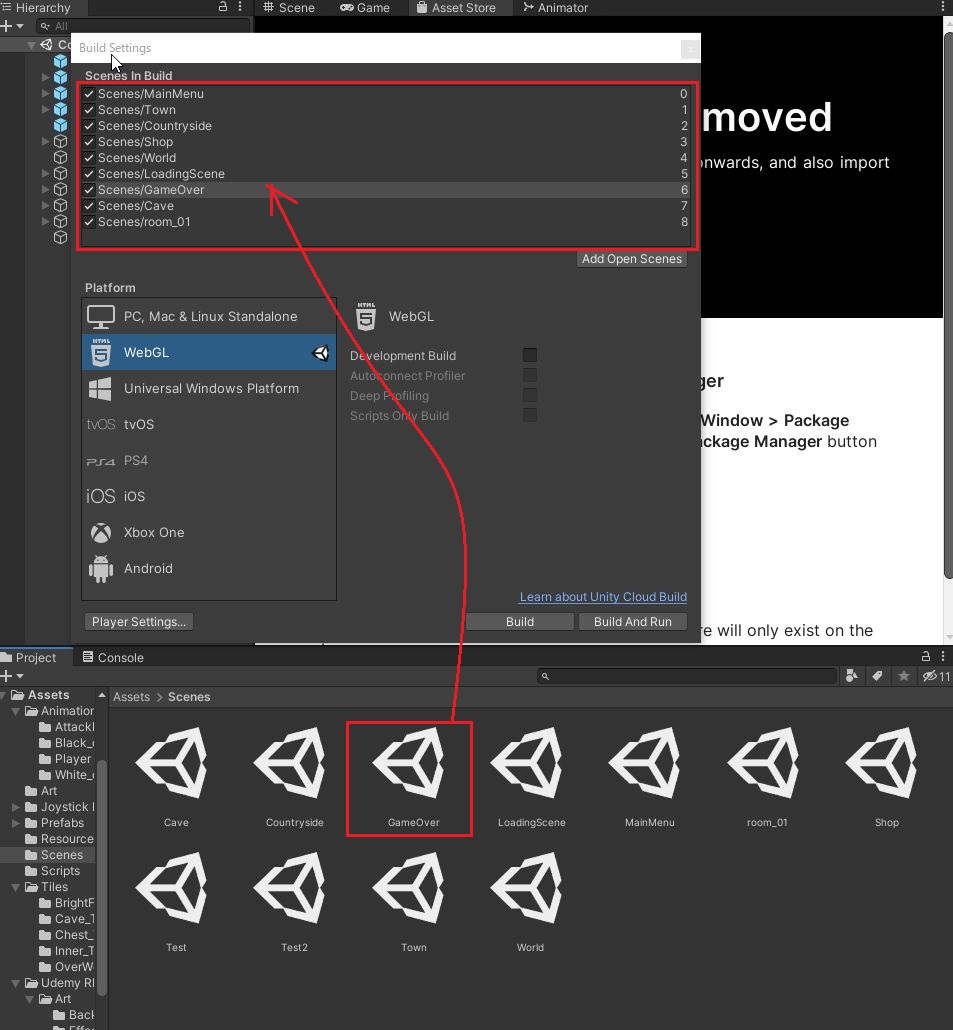The height and width of the screenshot is (1030, 953).
Task: Click the Add Open Scenes button
Action: pos(632,259)
